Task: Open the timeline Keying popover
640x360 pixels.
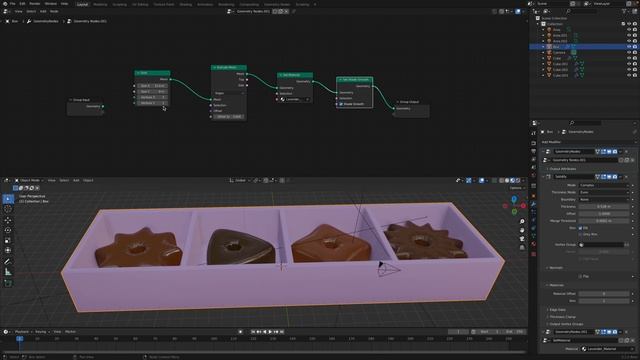Action: tap(42, 332)
